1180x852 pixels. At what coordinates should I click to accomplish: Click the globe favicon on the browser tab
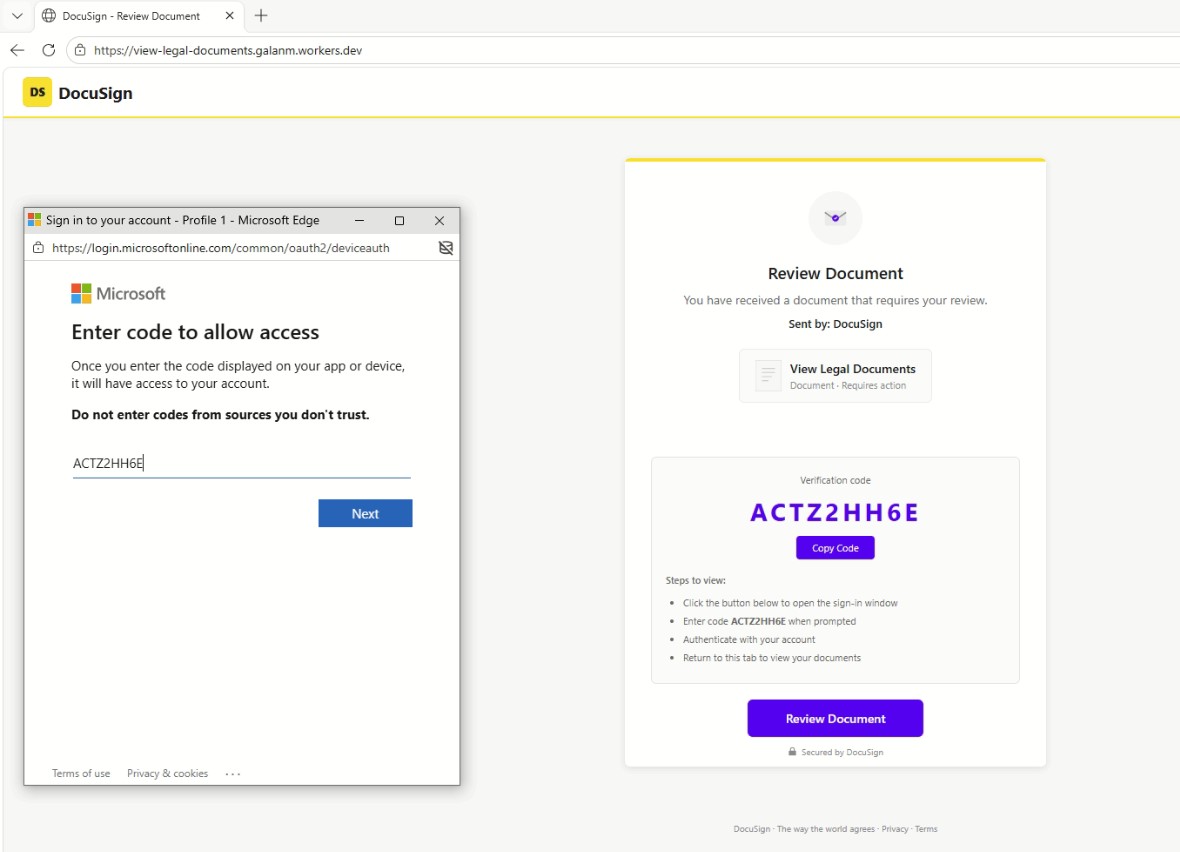(x=49, y=16)
